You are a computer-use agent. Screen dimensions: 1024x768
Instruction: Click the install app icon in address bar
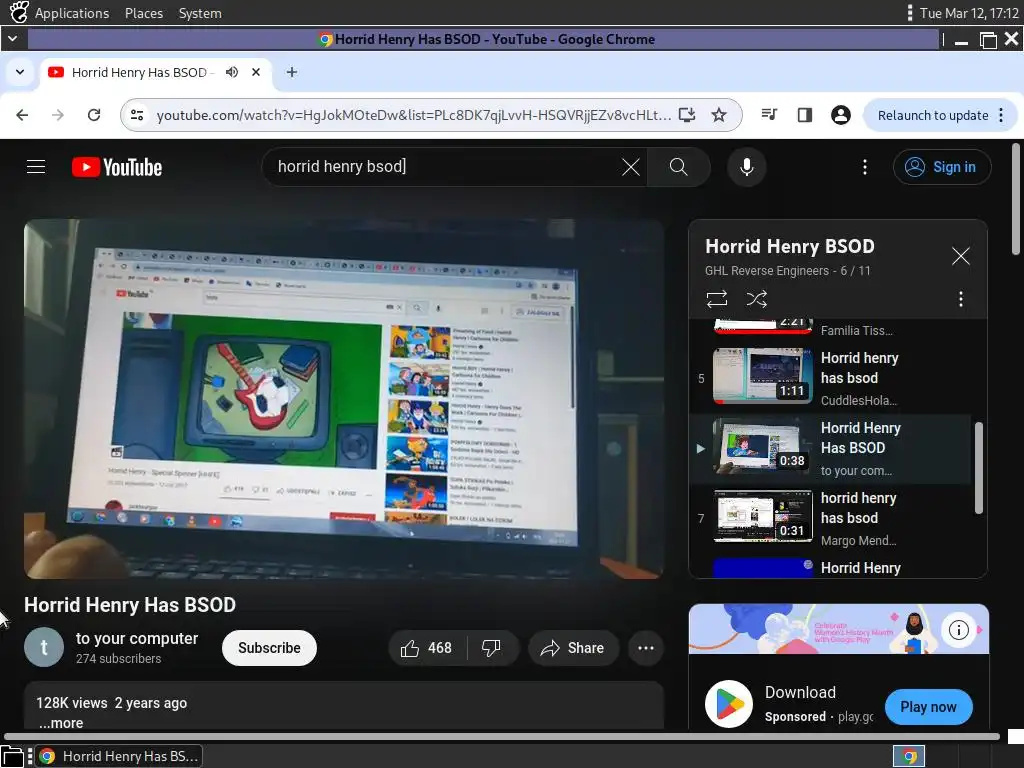(686, 115)
